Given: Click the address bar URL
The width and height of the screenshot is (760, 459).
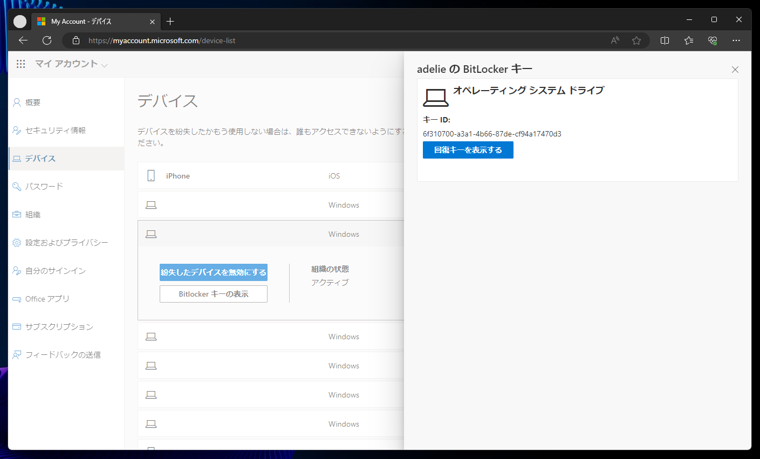Looking at the screenshot, I should [x=162, y=41].
